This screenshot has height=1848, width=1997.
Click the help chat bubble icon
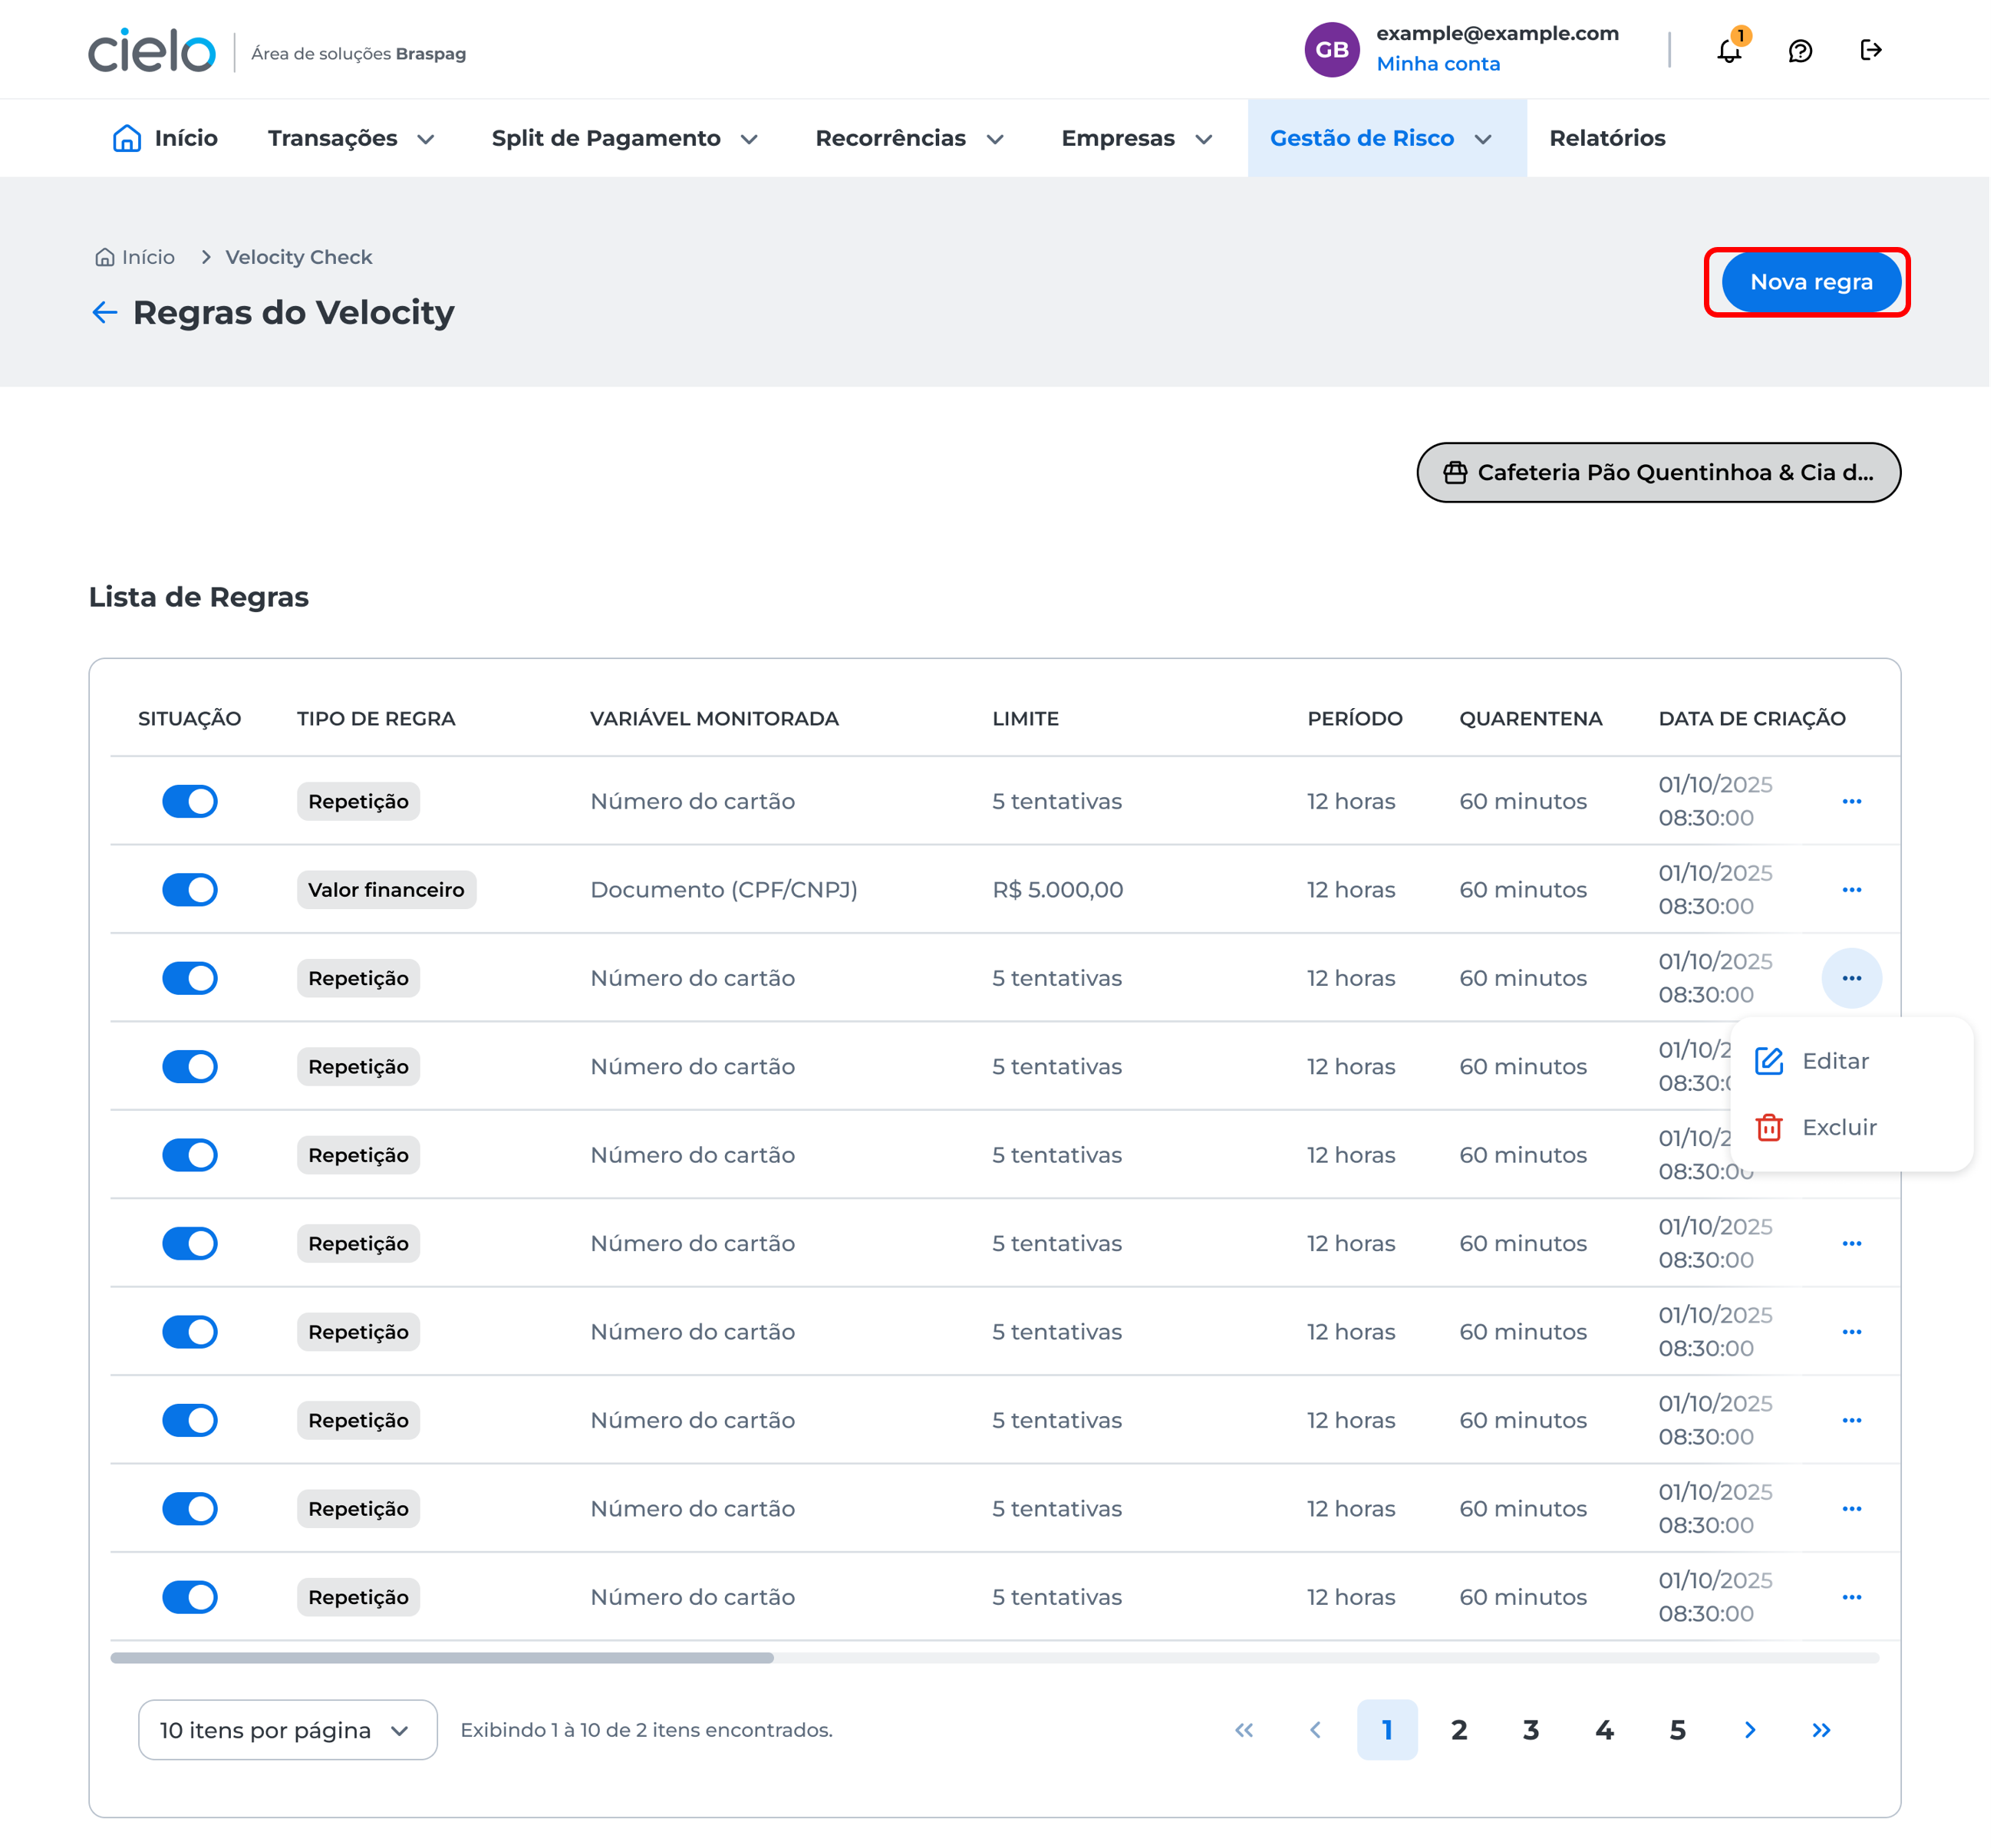[1800, 51]
